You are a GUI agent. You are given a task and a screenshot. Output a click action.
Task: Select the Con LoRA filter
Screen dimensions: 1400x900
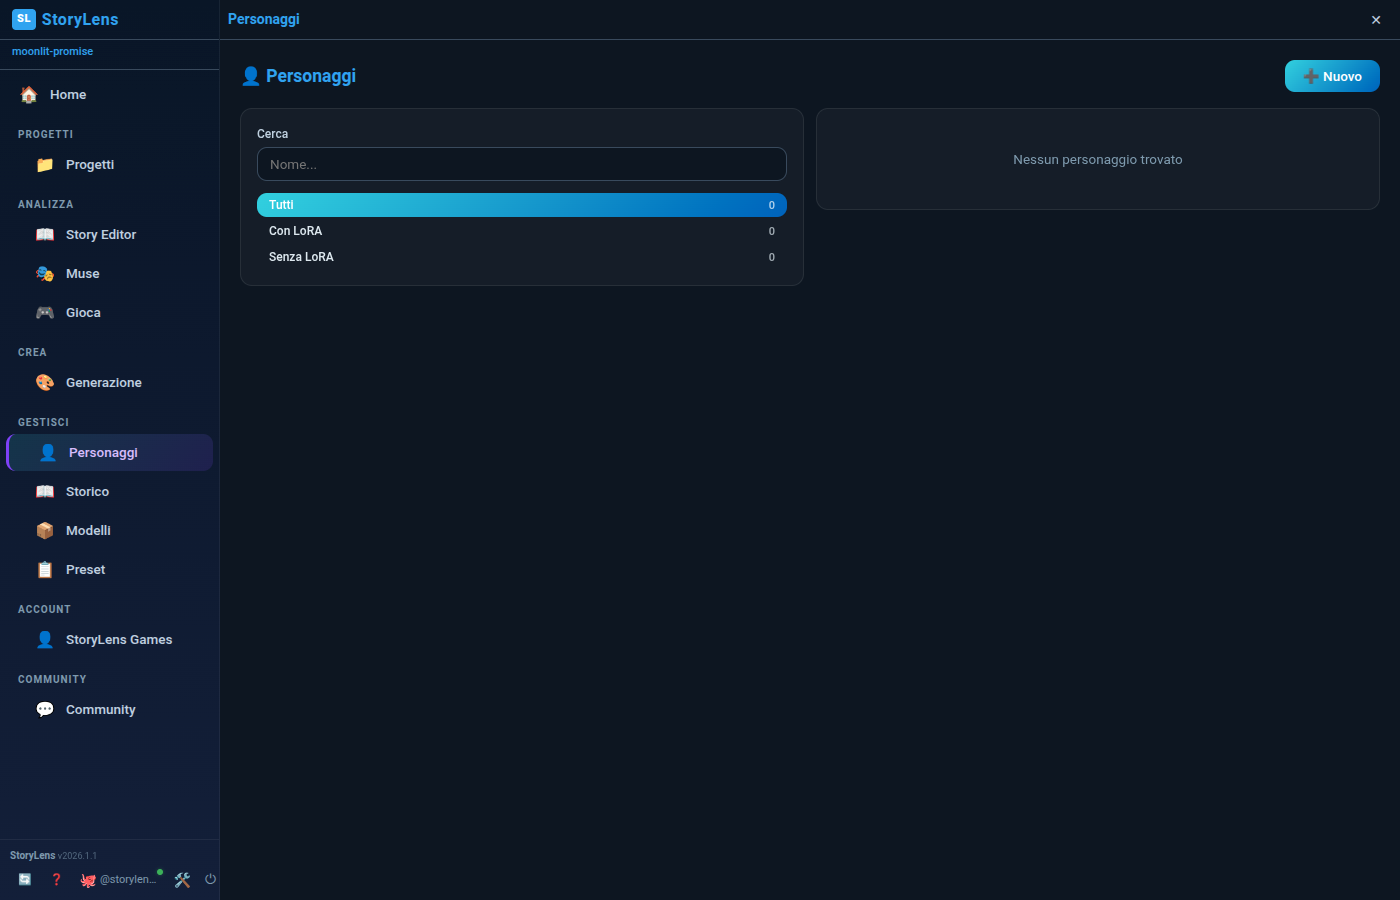pyautogui.click(x=522, y=231)
